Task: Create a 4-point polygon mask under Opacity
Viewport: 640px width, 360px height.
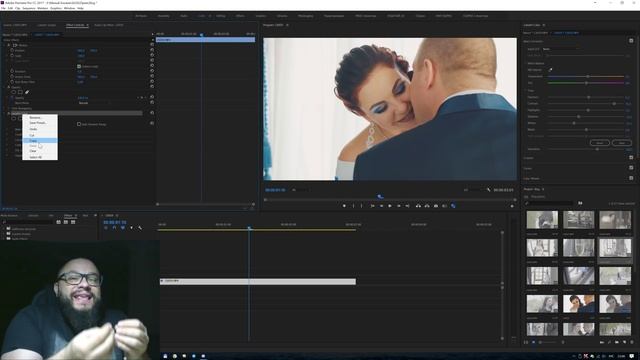Action: coord(20,92)
